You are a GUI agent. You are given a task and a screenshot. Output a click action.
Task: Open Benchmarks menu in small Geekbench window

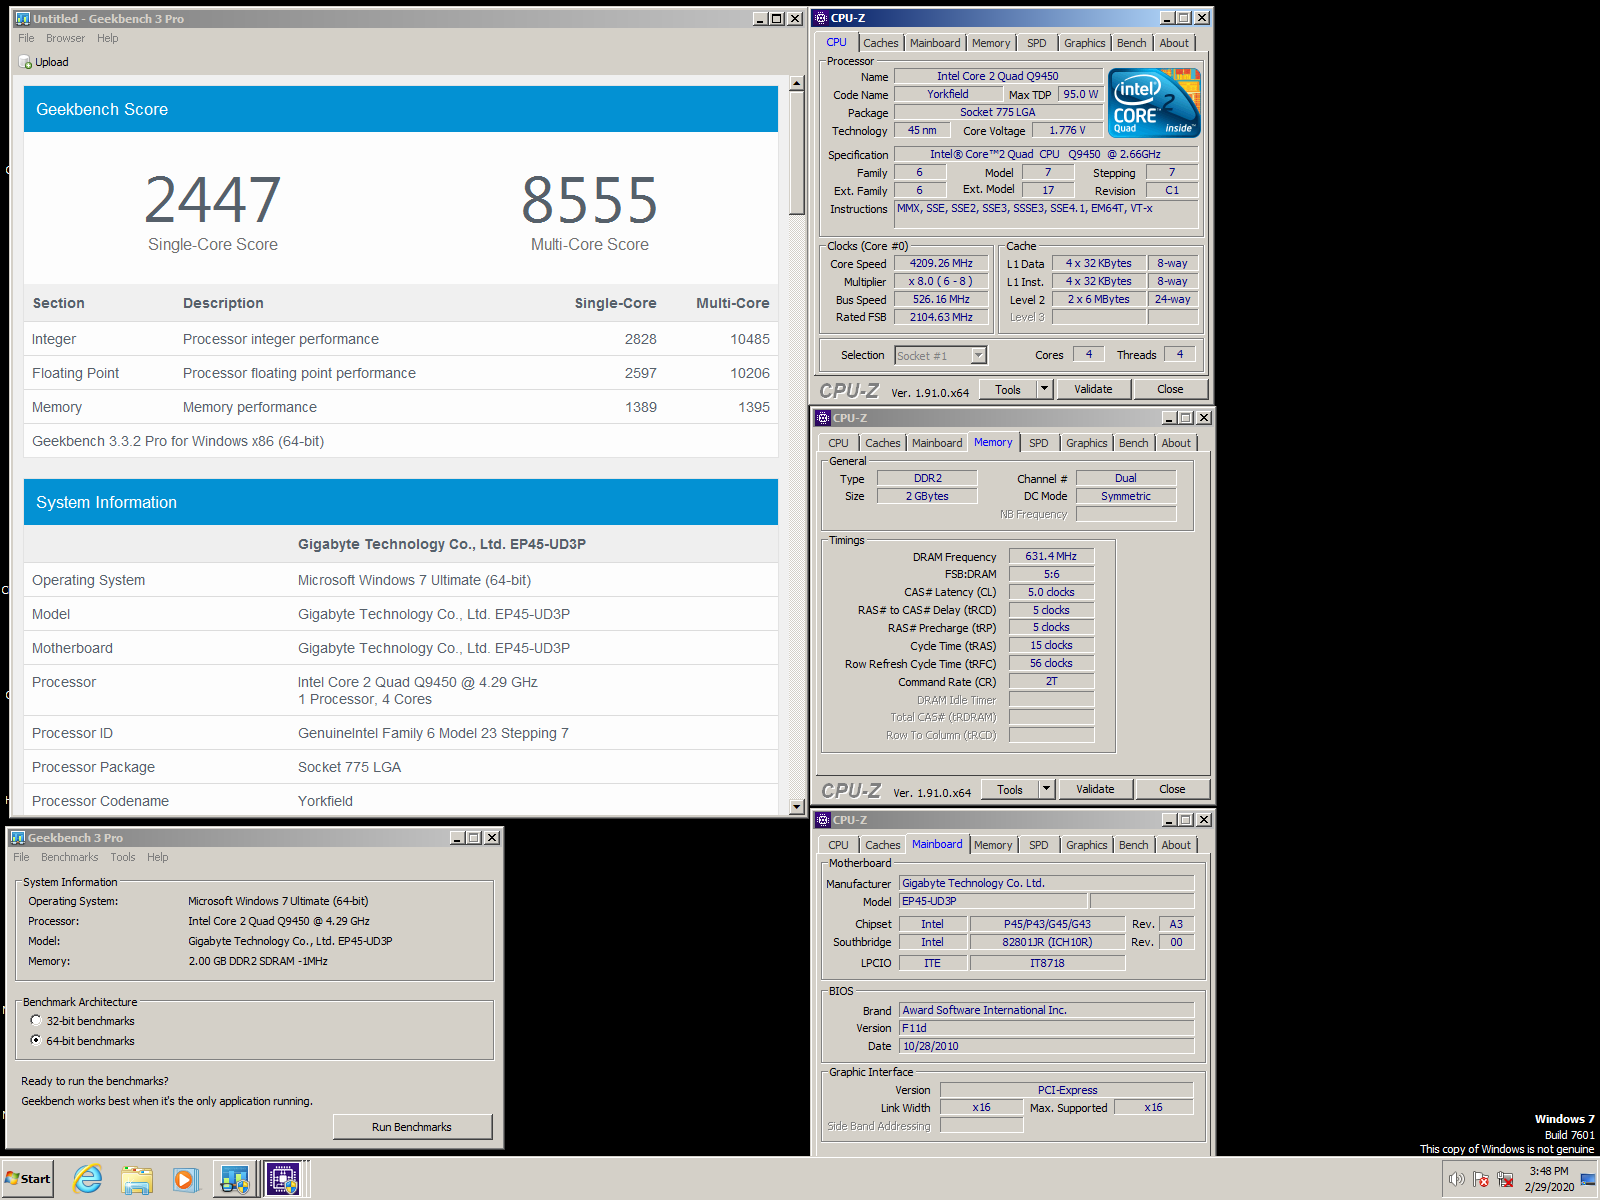(x=70, y=857)
